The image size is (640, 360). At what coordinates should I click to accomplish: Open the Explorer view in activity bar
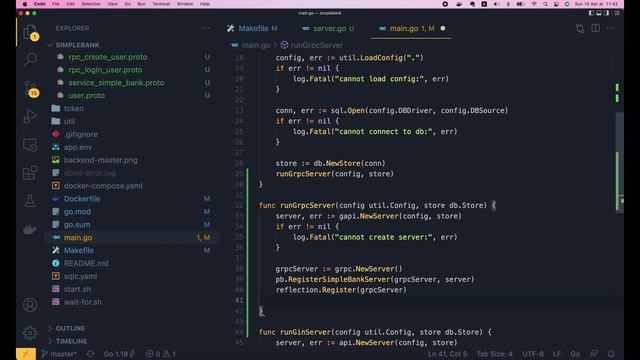point(30,32)
